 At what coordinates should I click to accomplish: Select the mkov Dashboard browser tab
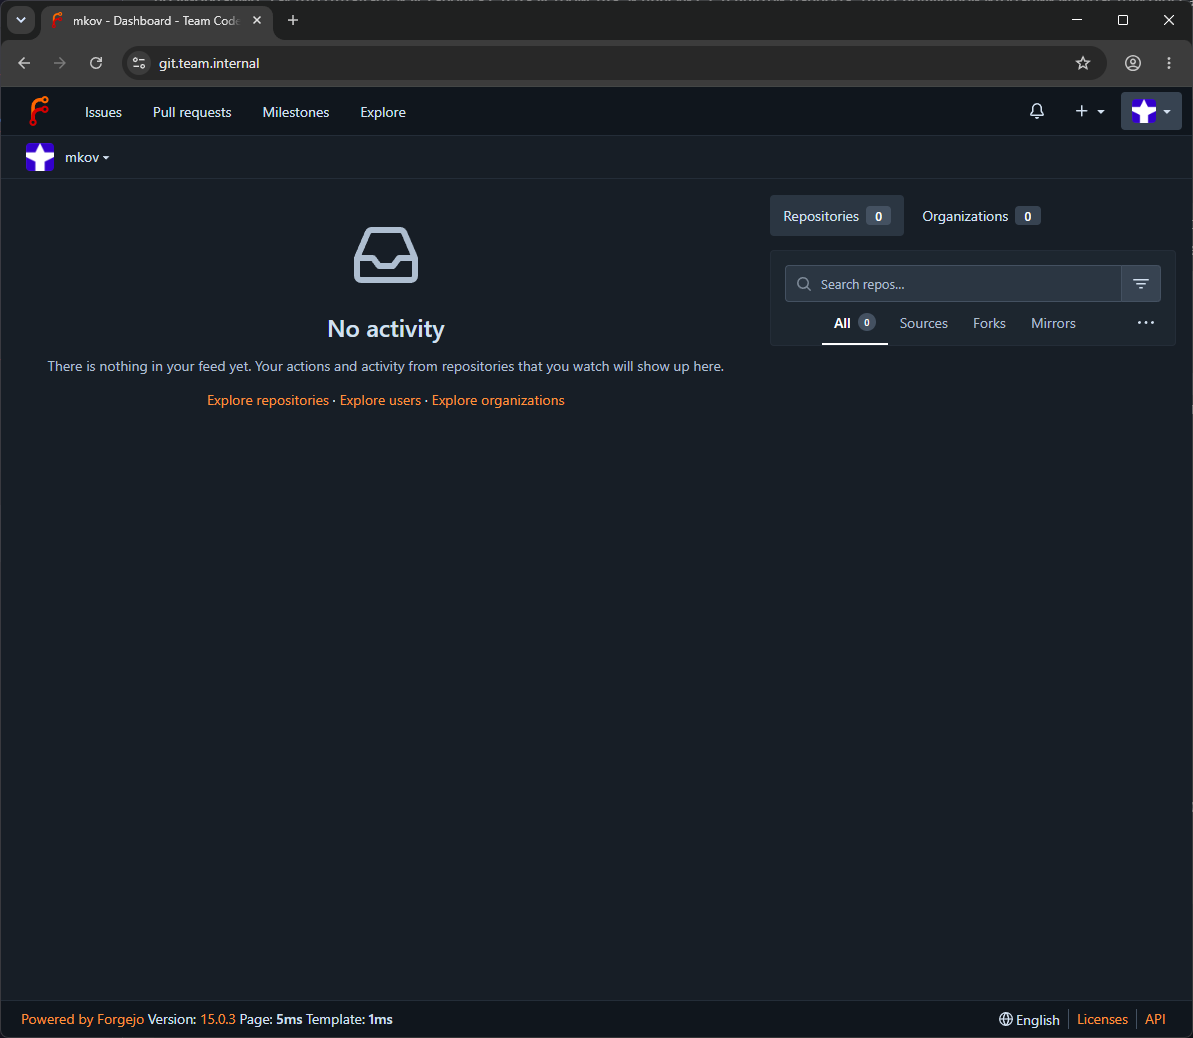tap(157, 21)
